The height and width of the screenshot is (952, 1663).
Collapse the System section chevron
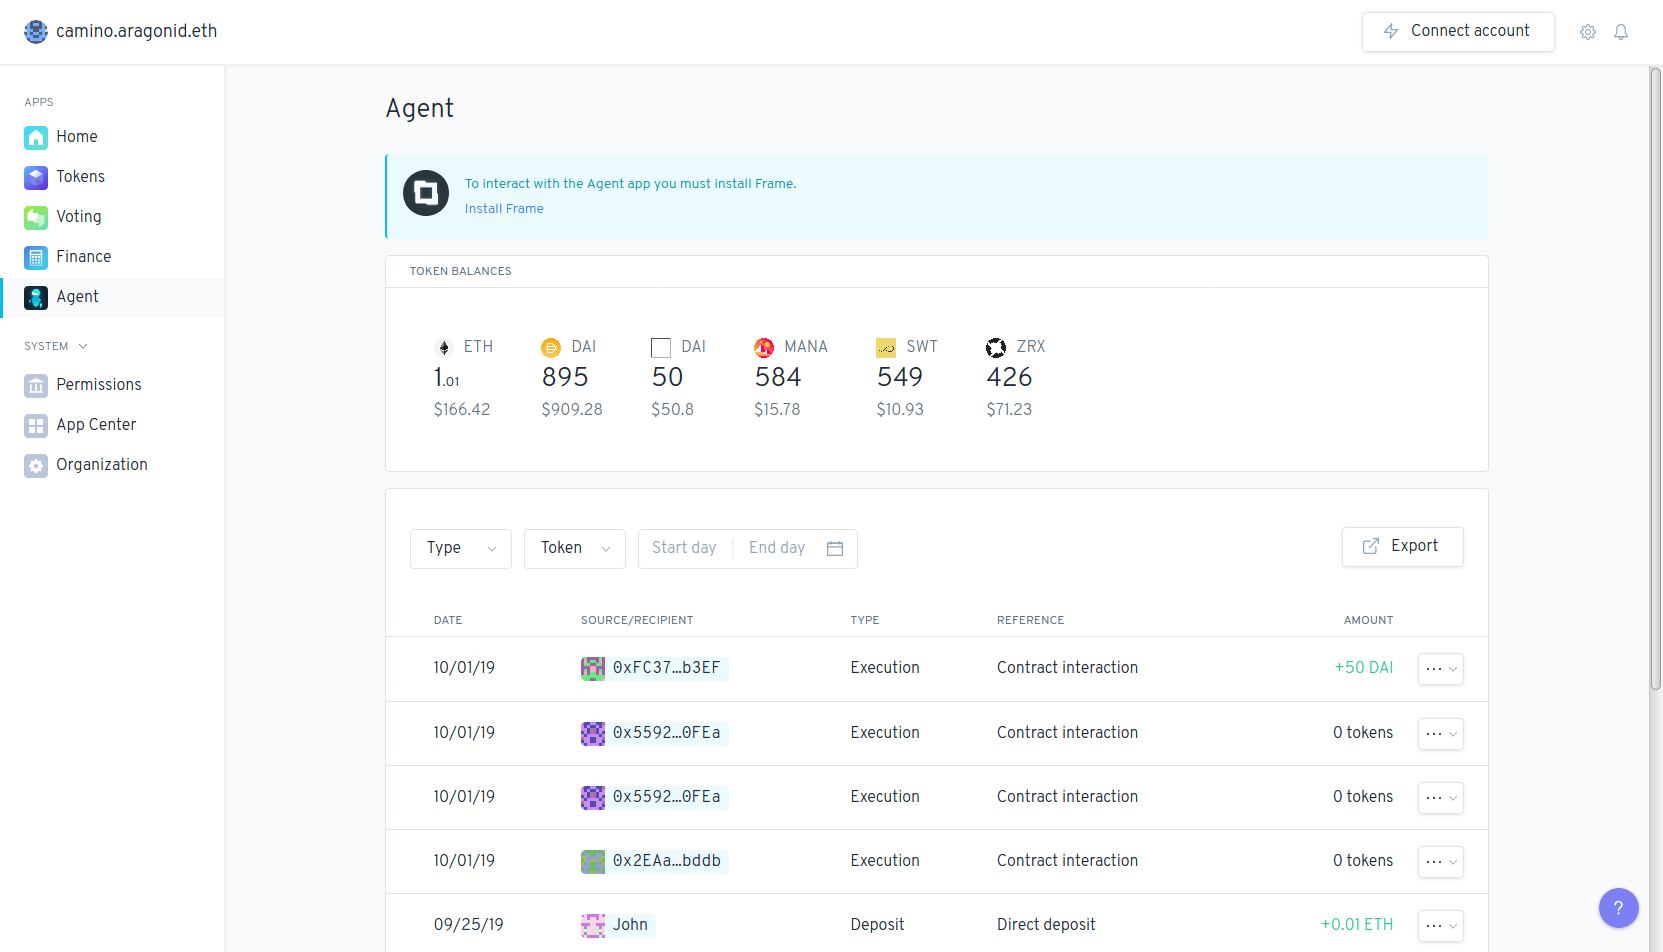pyautogui.click(x=83, y=346)
